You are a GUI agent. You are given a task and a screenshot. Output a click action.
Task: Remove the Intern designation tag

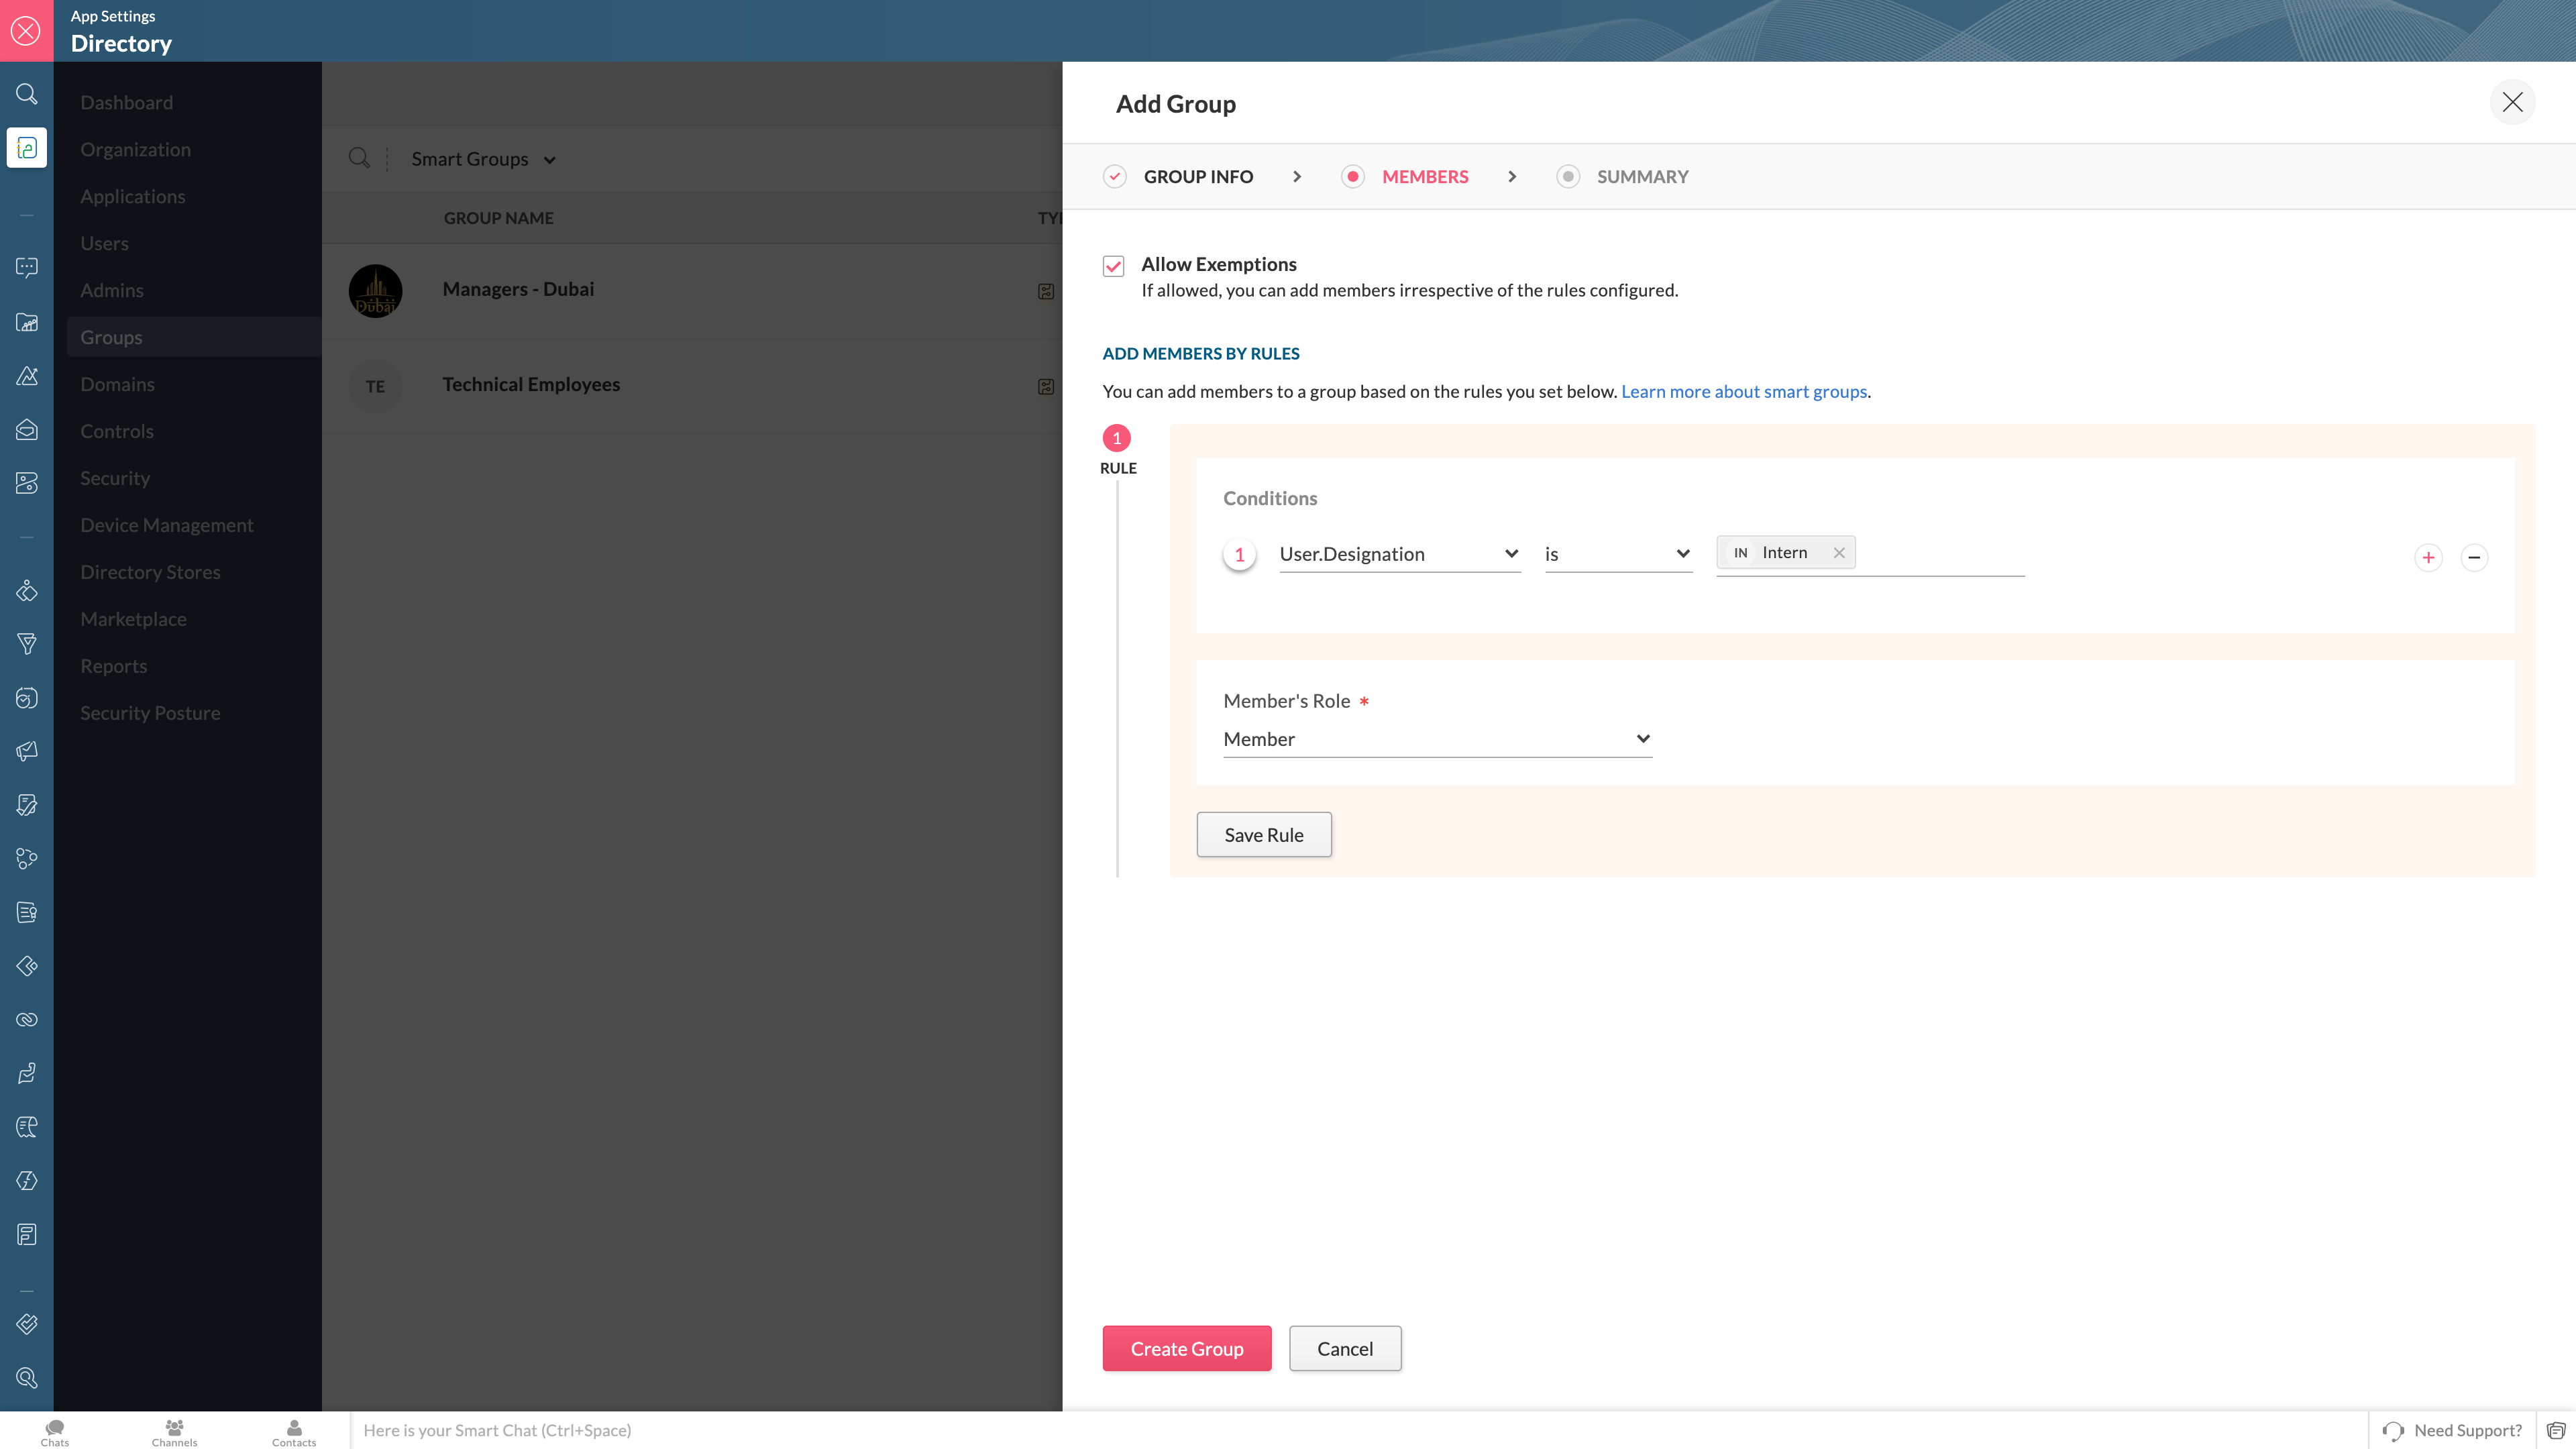tap(1839, 553)
